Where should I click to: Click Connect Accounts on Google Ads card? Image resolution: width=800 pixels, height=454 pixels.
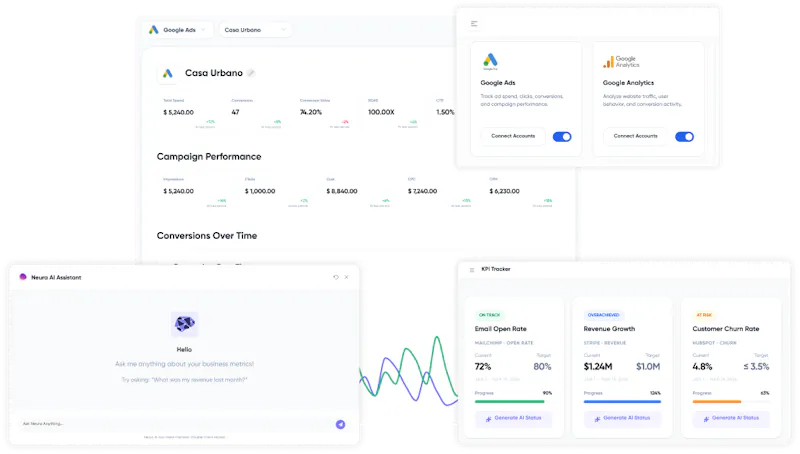[513, 136]
